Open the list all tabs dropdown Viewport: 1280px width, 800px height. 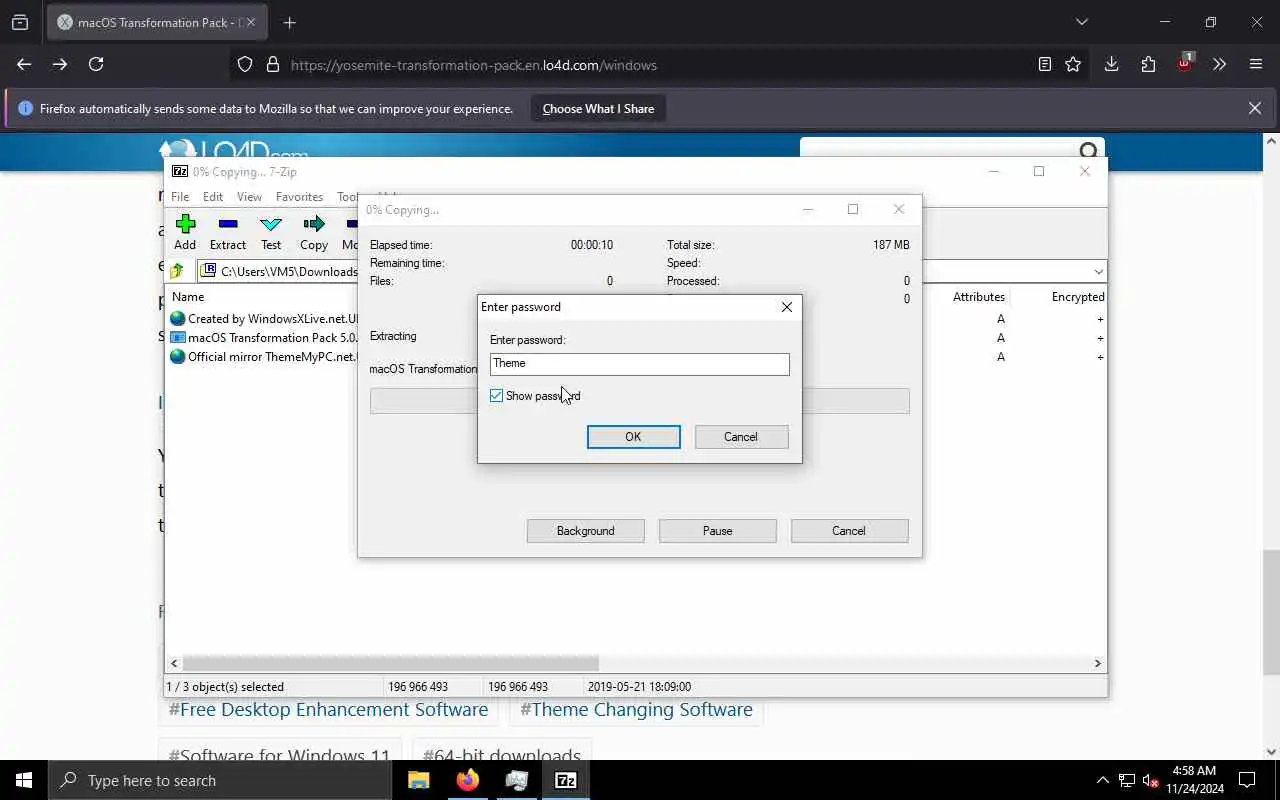point(1081,22)
